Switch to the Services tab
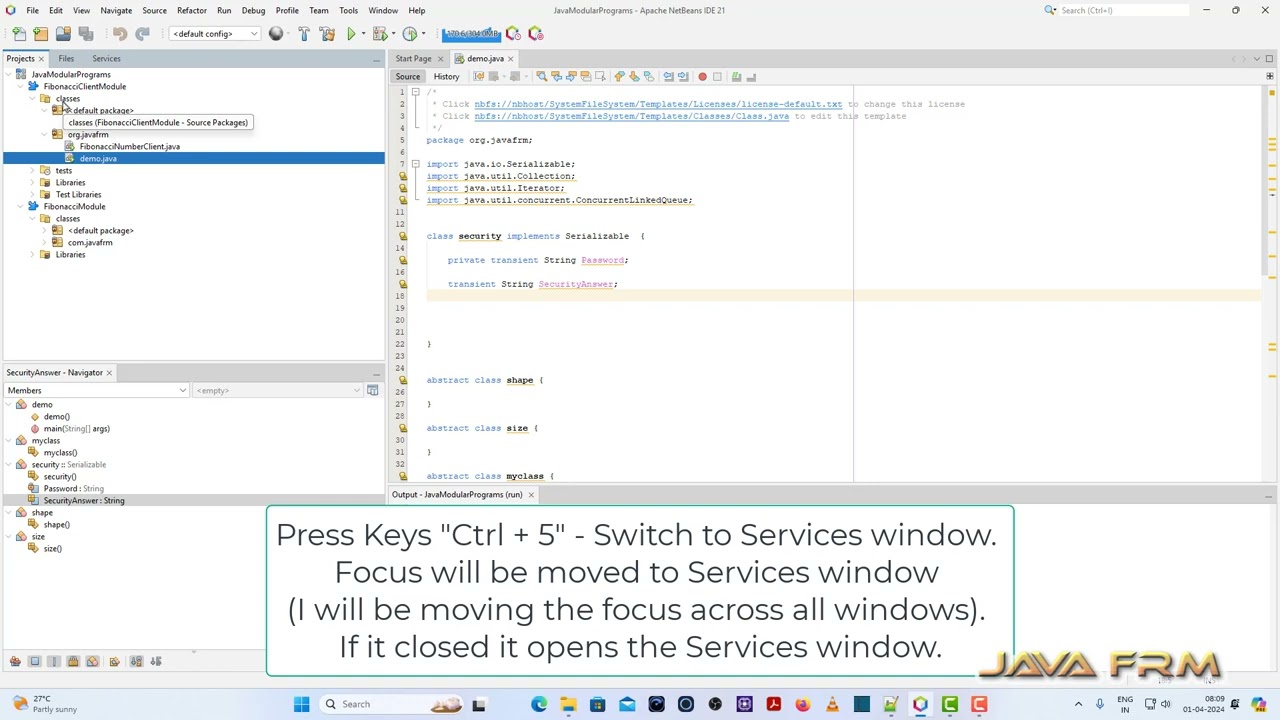 pos(106,58)
